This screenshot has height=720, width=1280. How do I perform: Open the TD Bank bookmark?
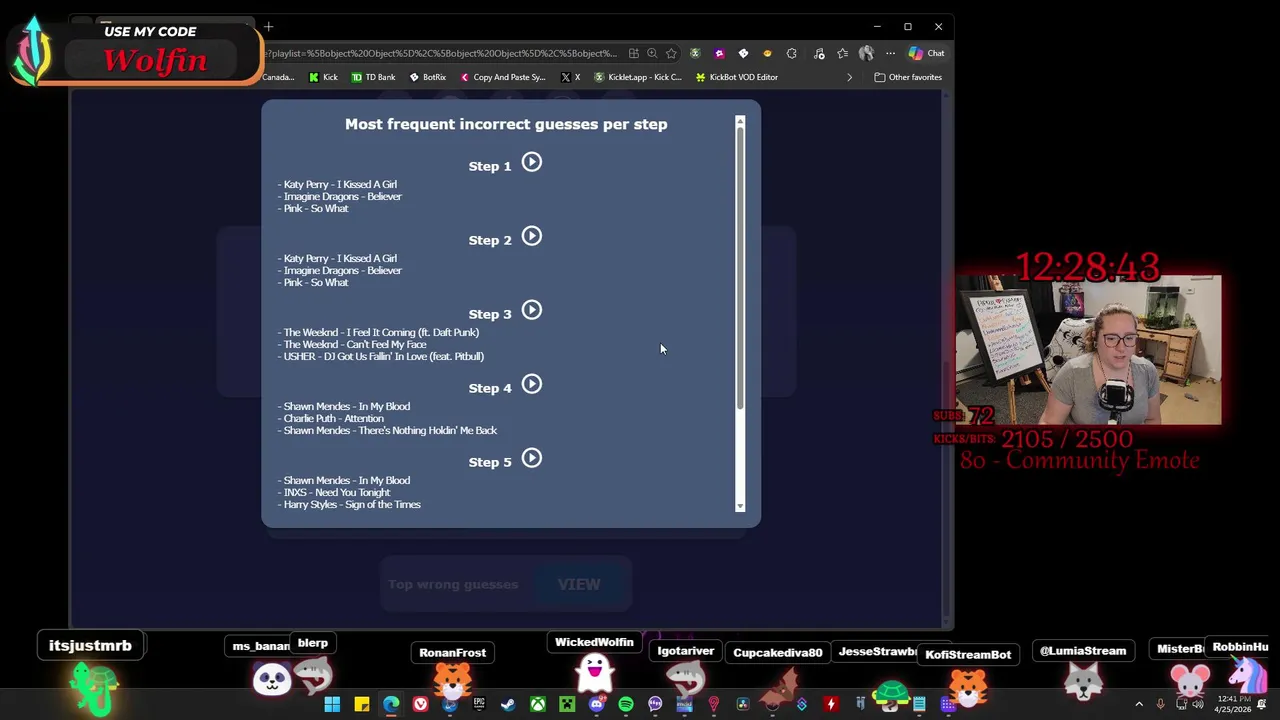[x=373, y=77]
